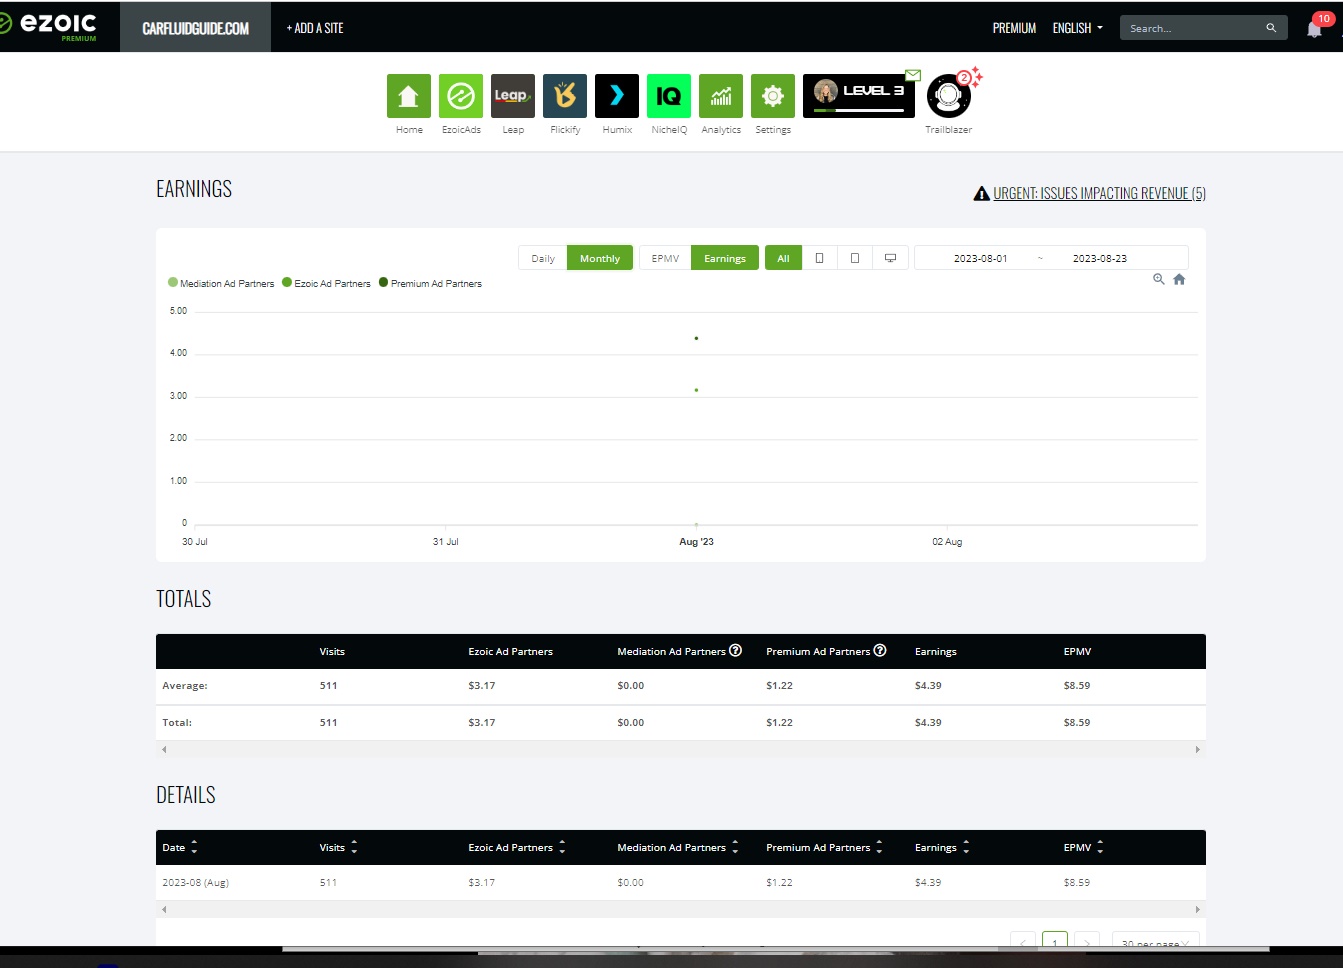The width and height of the screenshot is (1343, 968).
Task: Click Details table horizontal scrollbar
Action: point(681,909)
